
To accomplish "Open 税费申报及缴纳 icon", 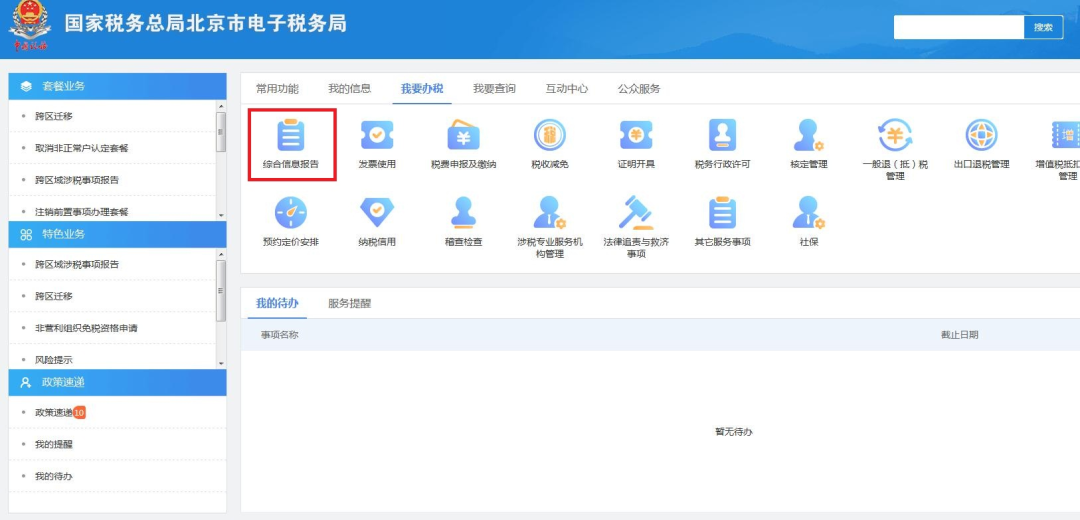I will point(464,135).
